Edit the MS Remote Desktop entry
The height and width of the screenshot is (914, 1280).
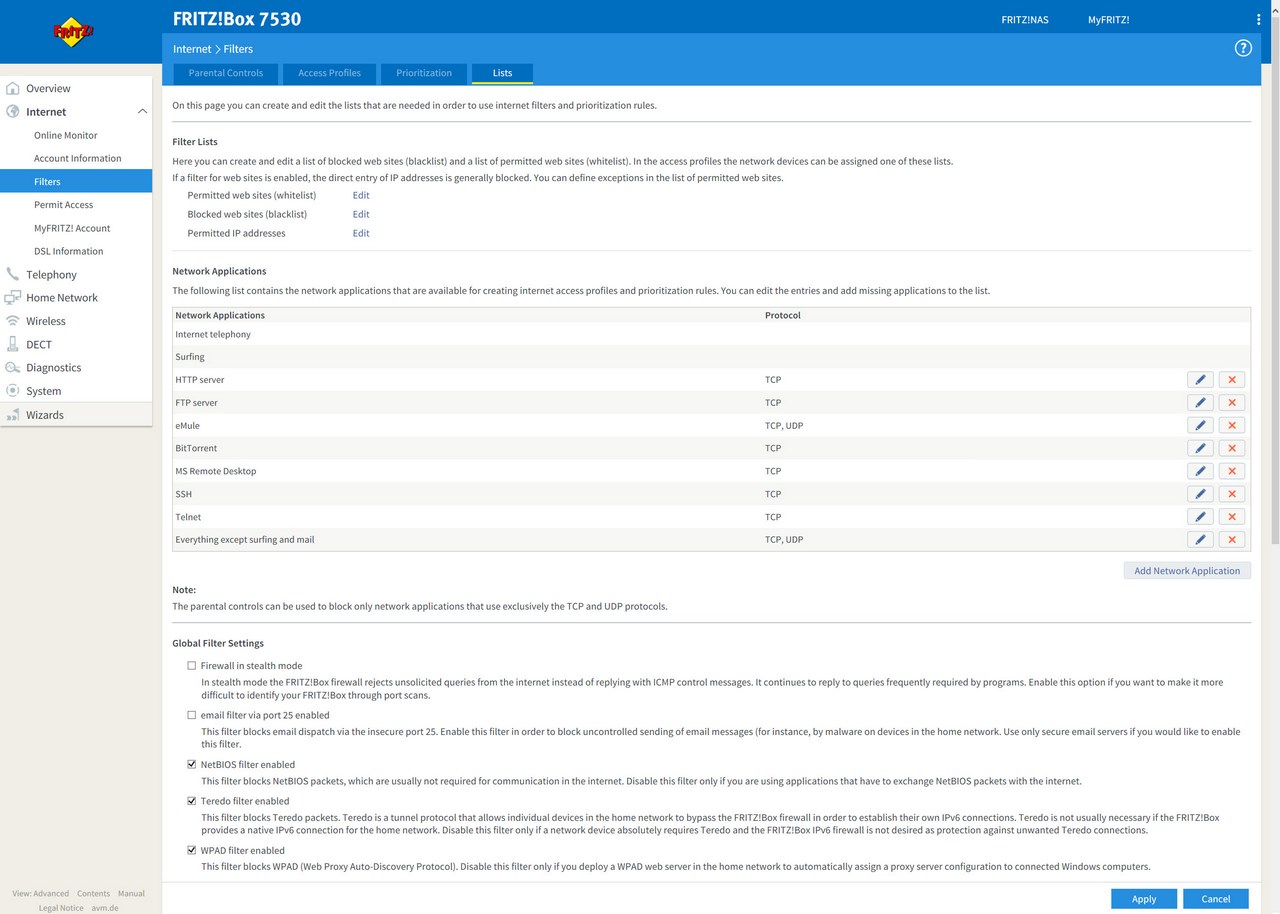[x=1200, y=471]
